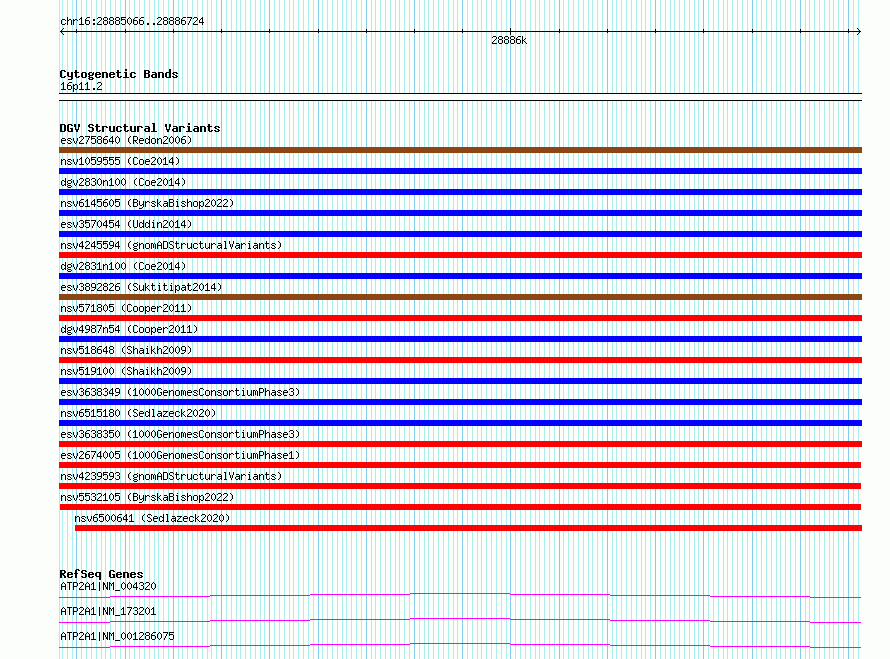Click the blue bar under dgv4987n54
The image size is (890, 659).
(x=460, y=339)
